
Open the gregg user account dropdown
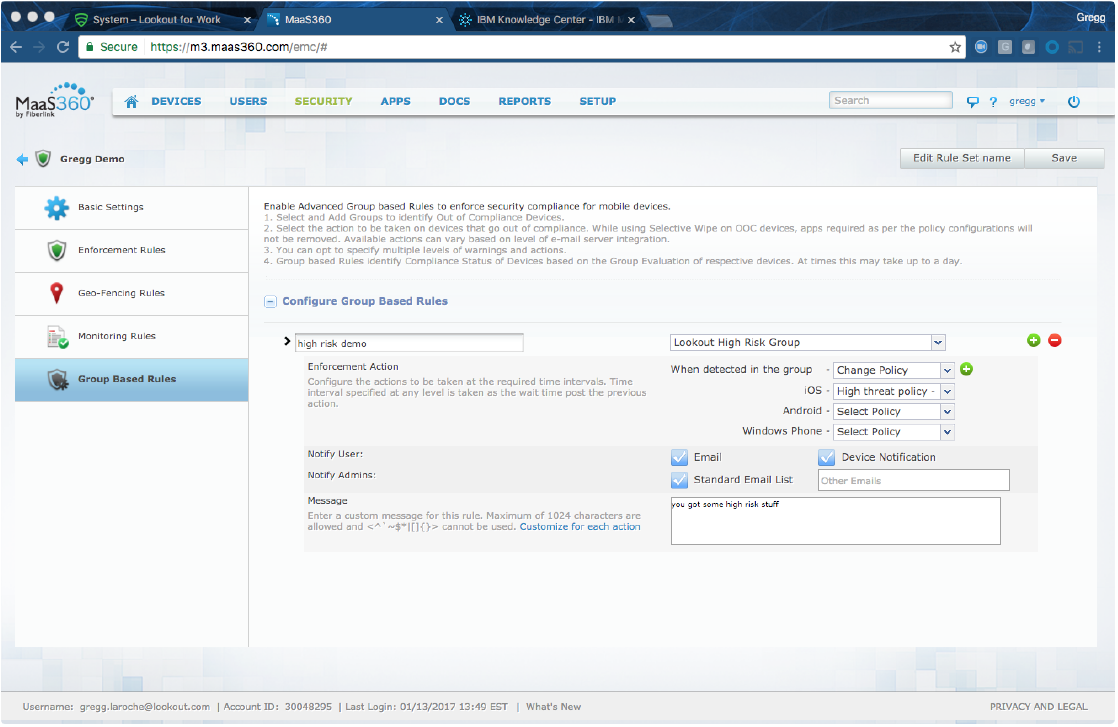point(1027,101)
